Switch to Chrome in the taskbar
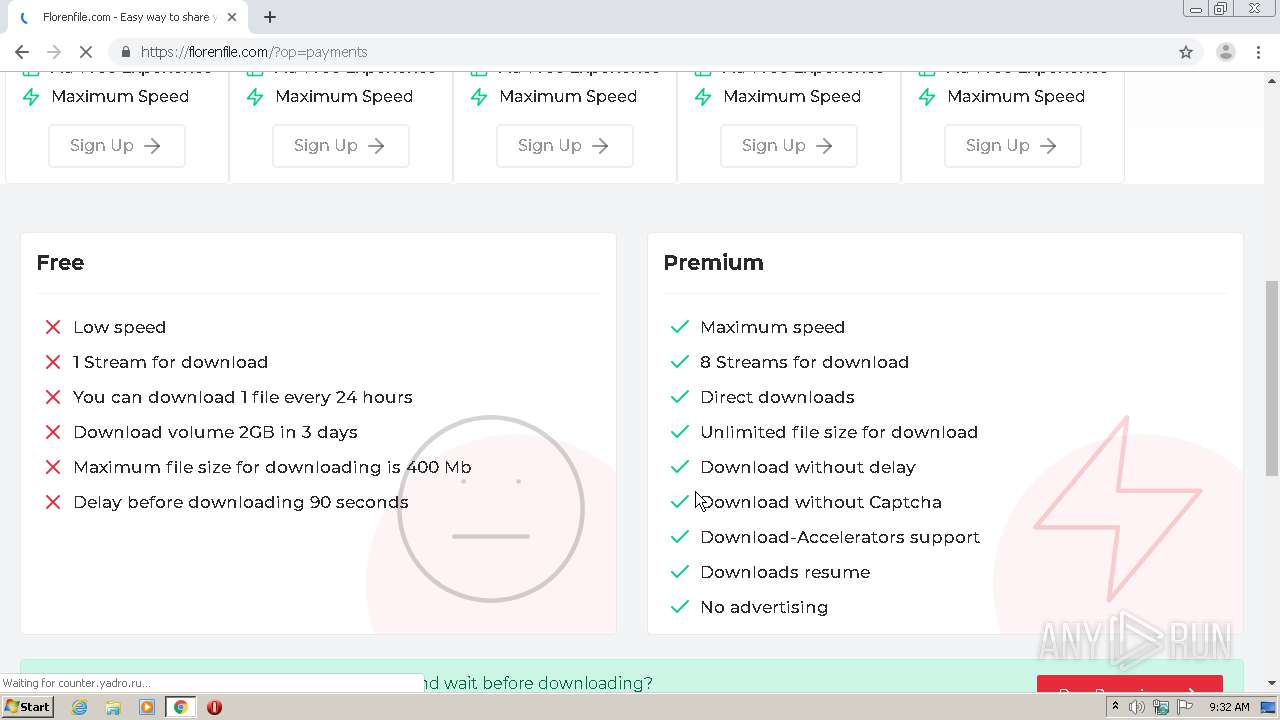This screenshot has height=720, width=1280. pos(181,707)
